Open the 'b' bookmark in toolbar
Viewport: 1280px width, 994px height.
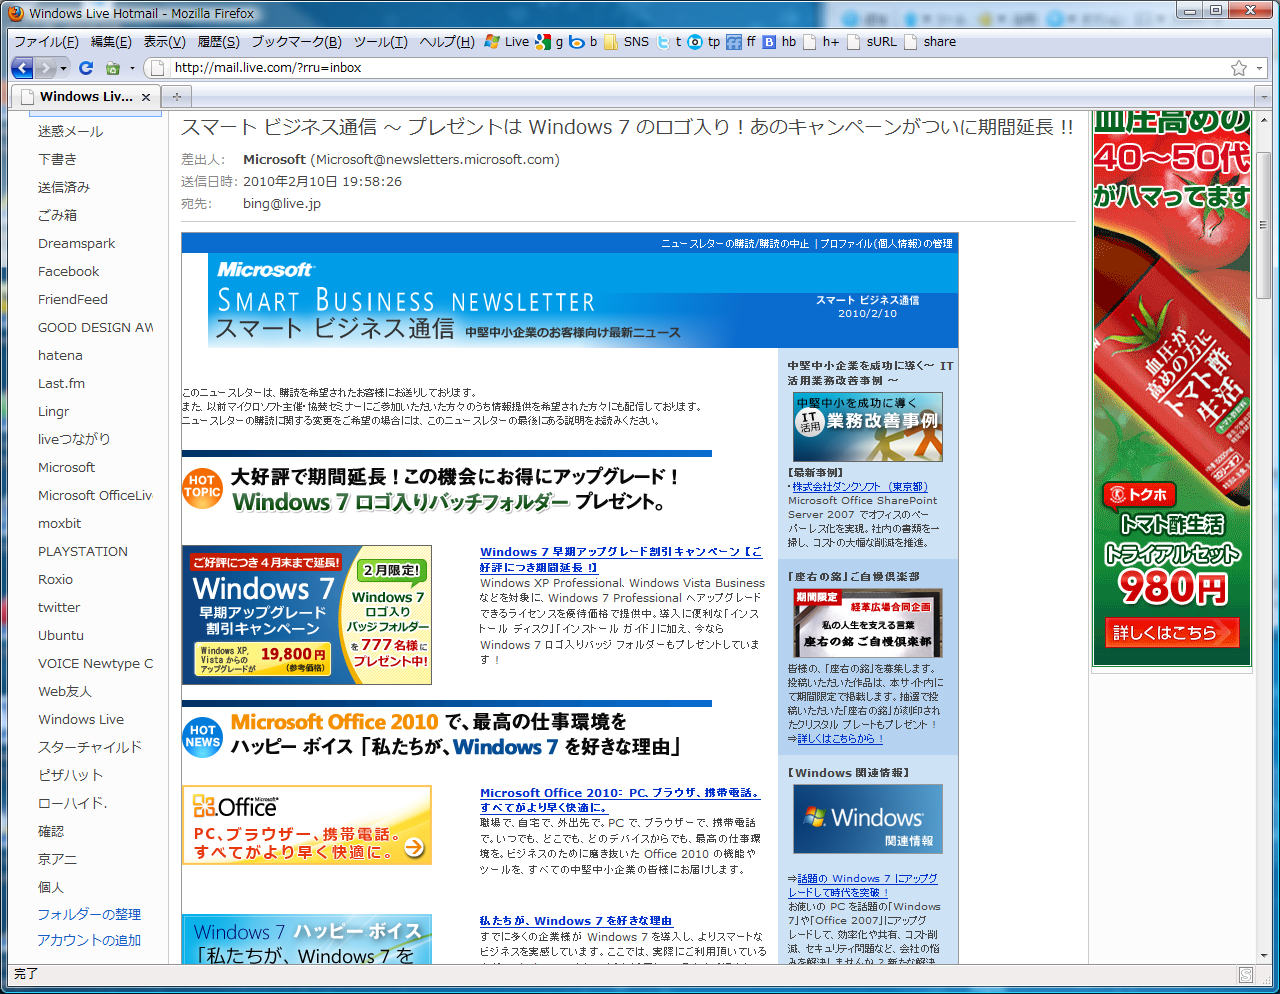pos(583,42)
